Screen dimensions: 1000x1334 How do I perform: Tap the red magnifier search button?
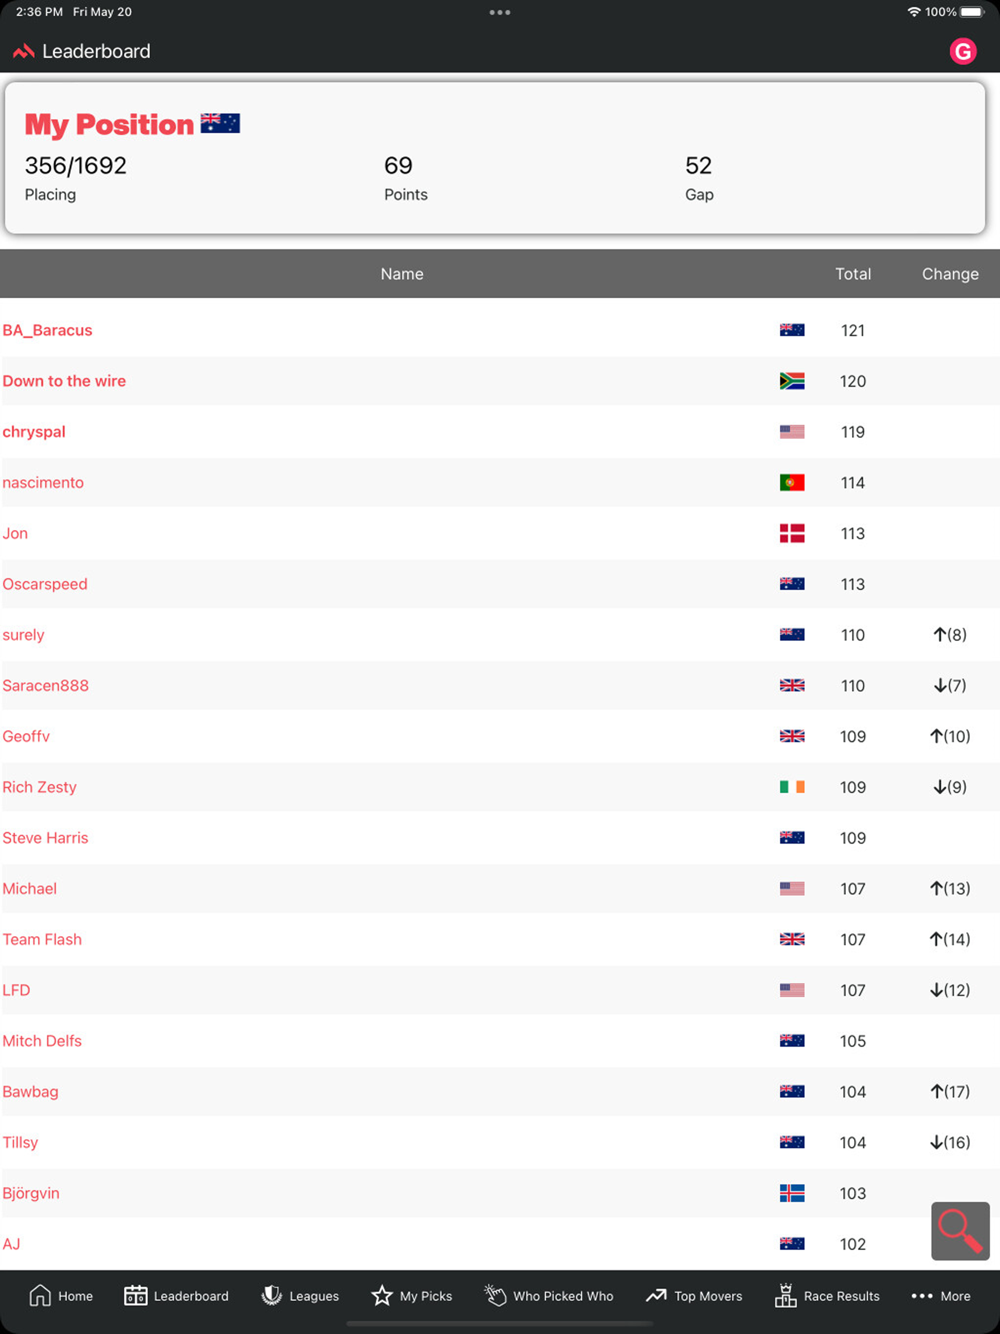(x=960, y=1231)
